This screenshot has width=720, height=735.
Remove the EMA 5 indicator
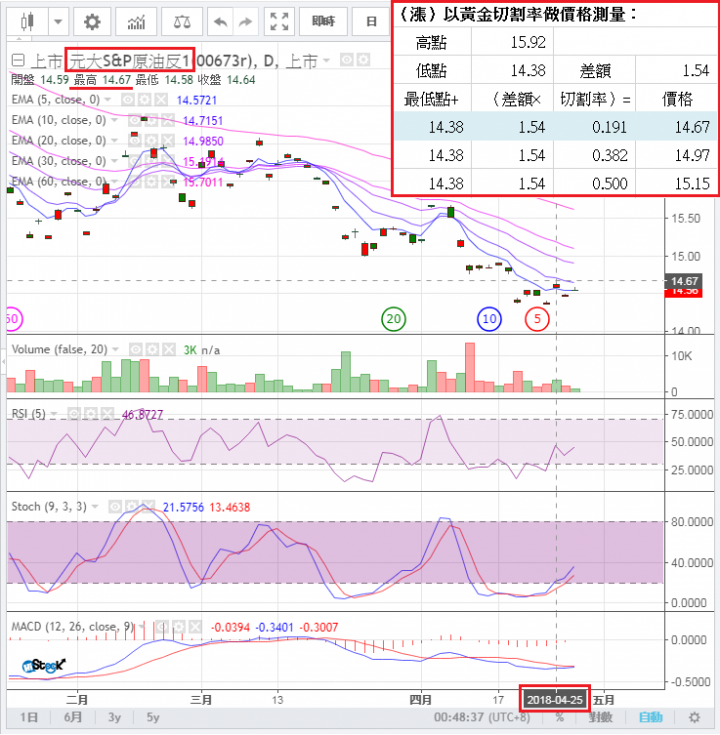(x=161, y=99)
